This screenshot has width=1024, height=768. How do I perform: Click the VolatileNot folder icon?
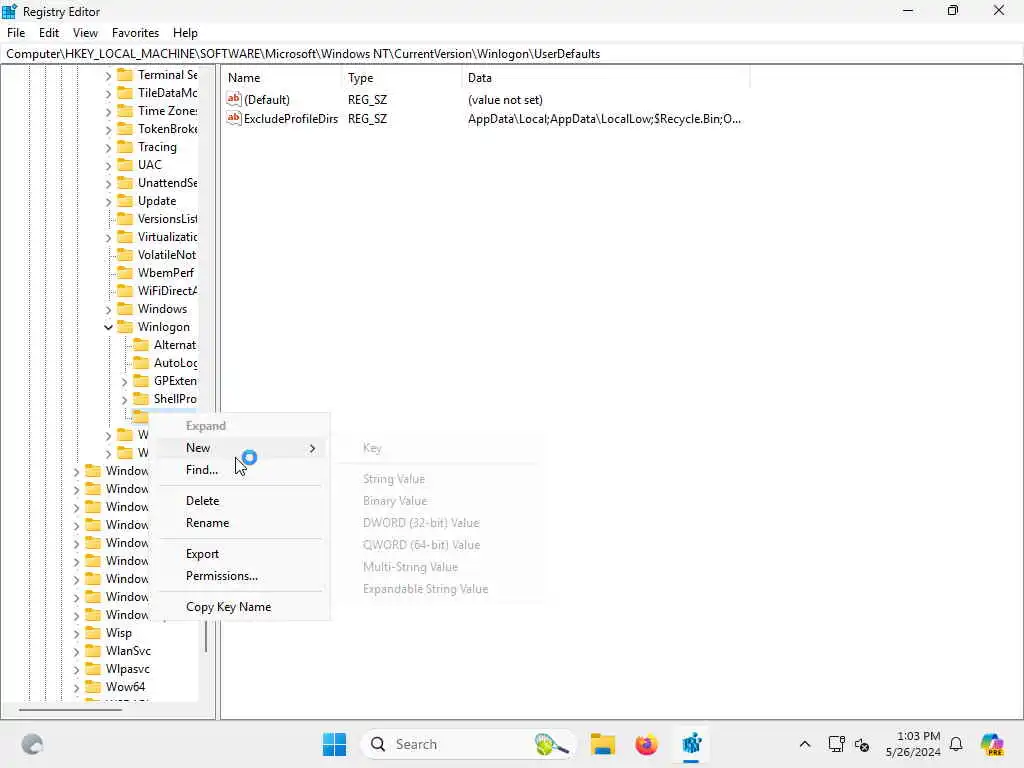pos(125,255)
